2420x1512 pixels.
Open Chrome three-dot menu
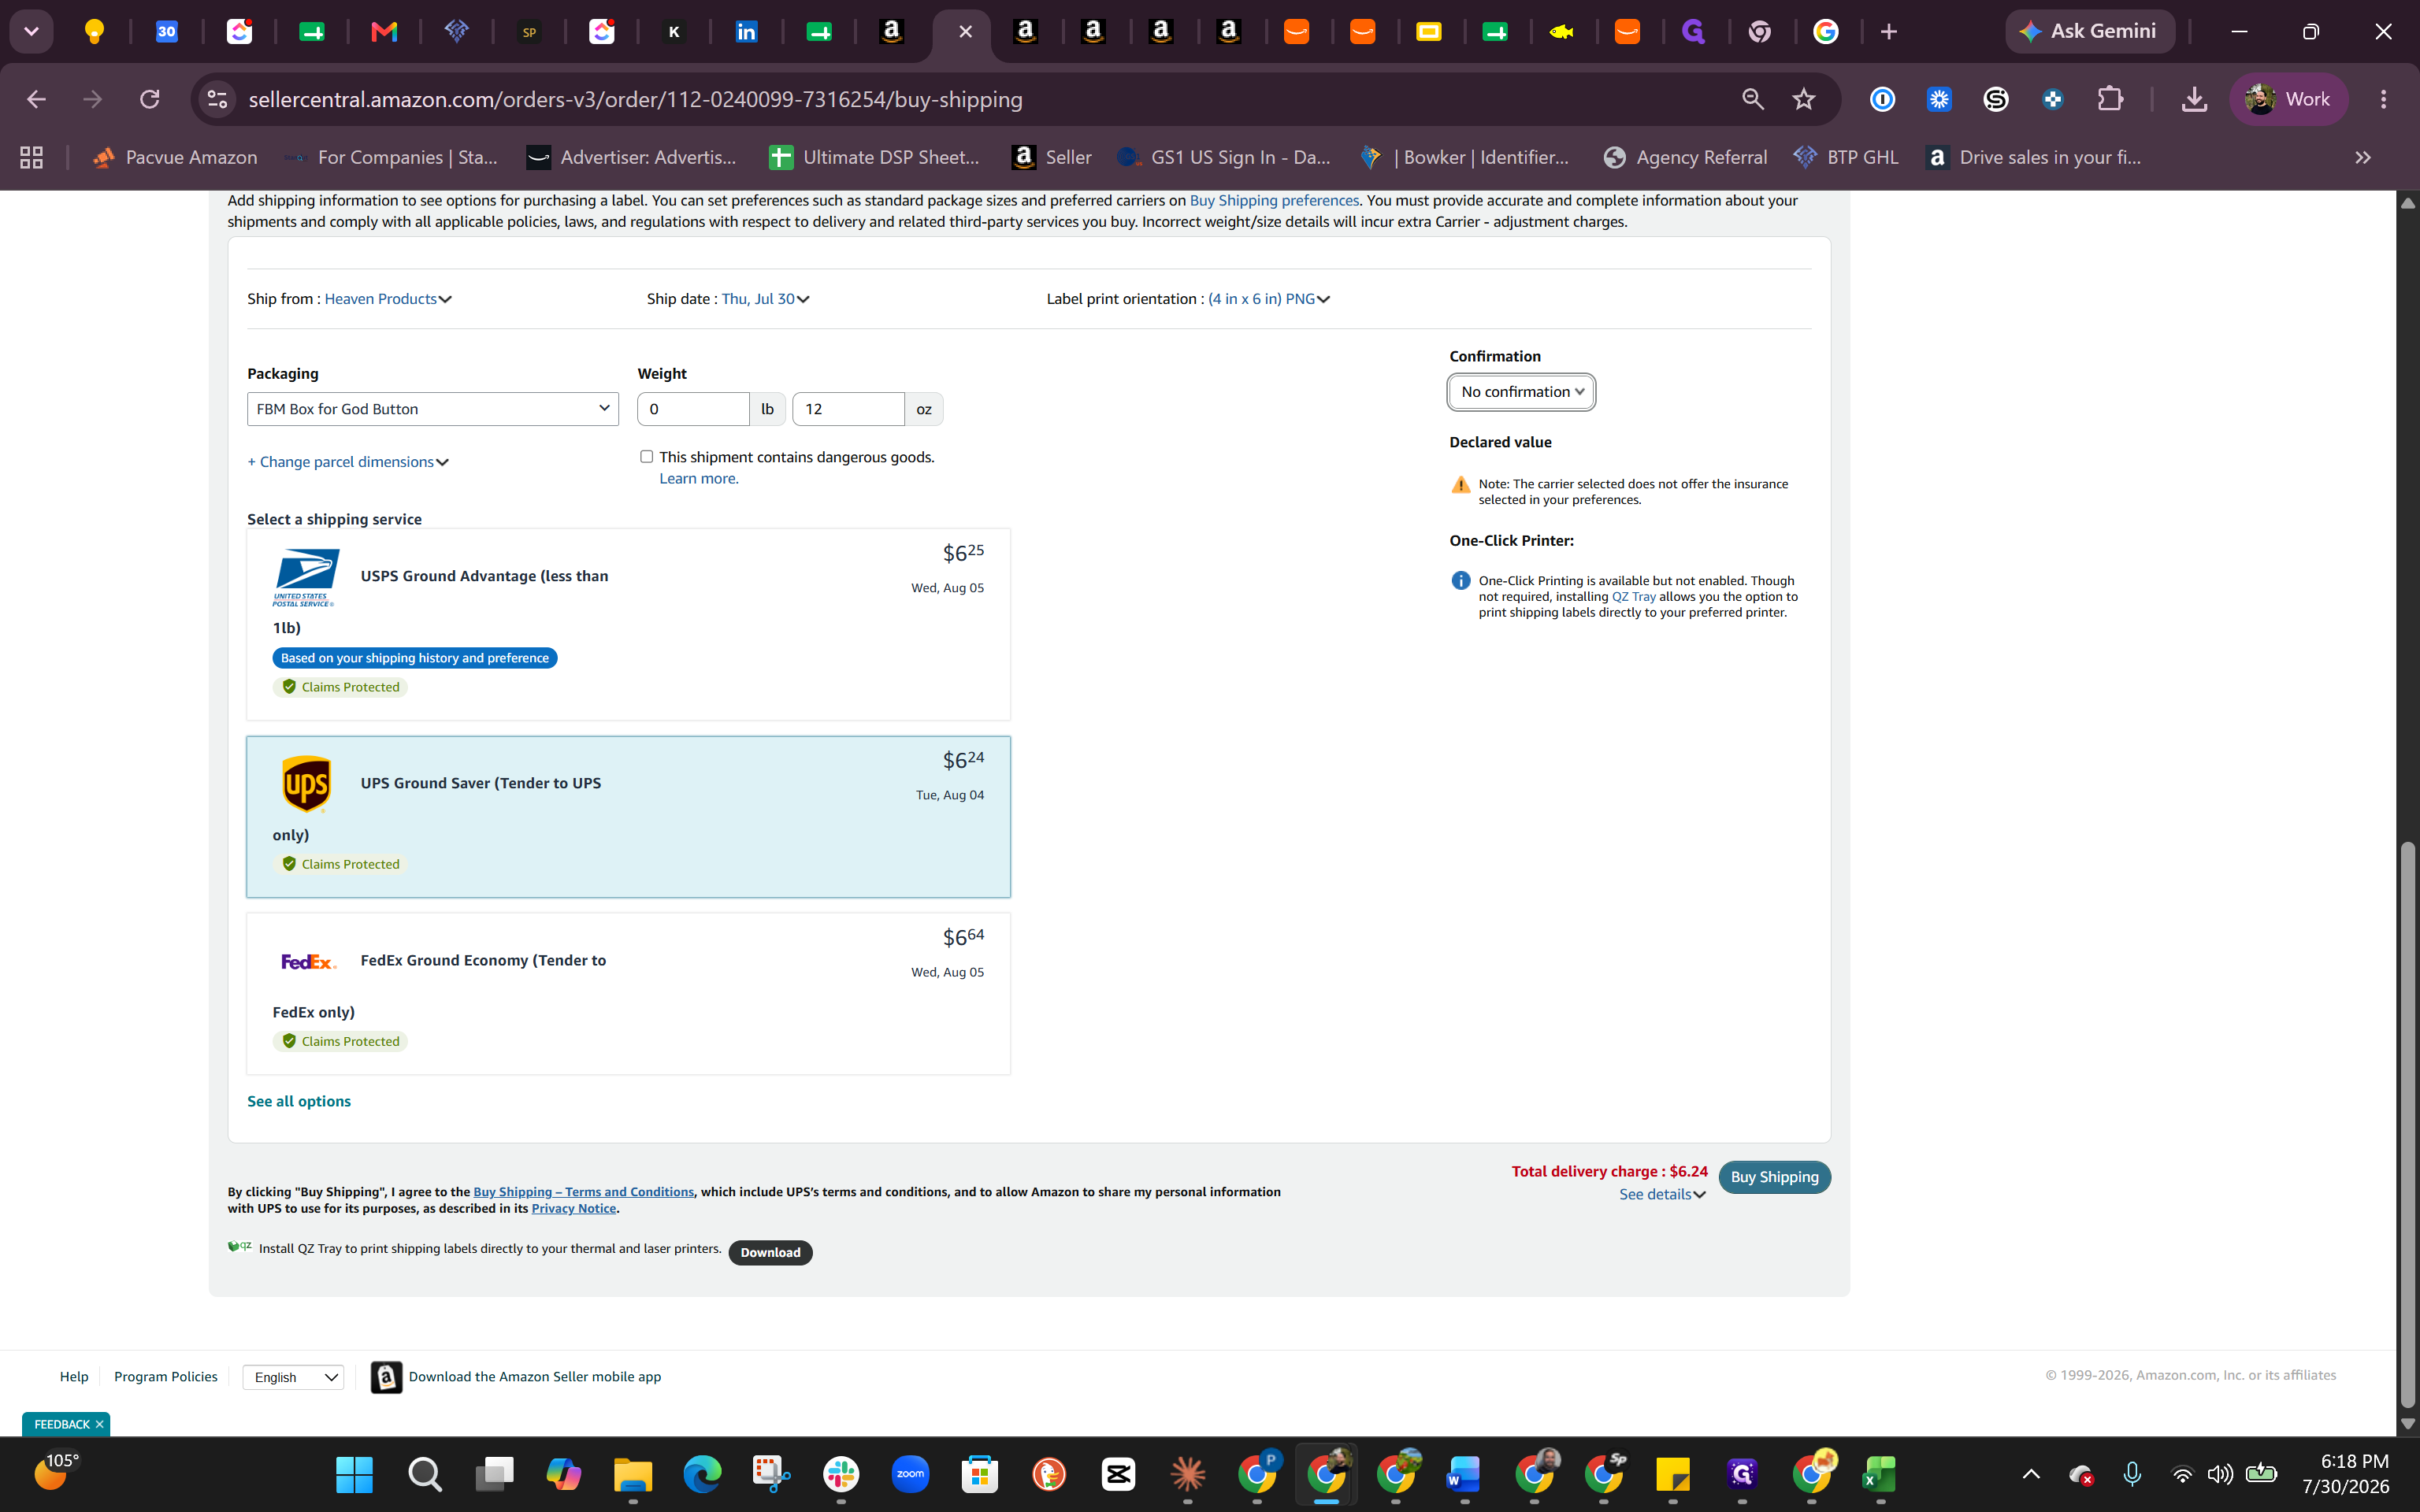click(2384, 99)
